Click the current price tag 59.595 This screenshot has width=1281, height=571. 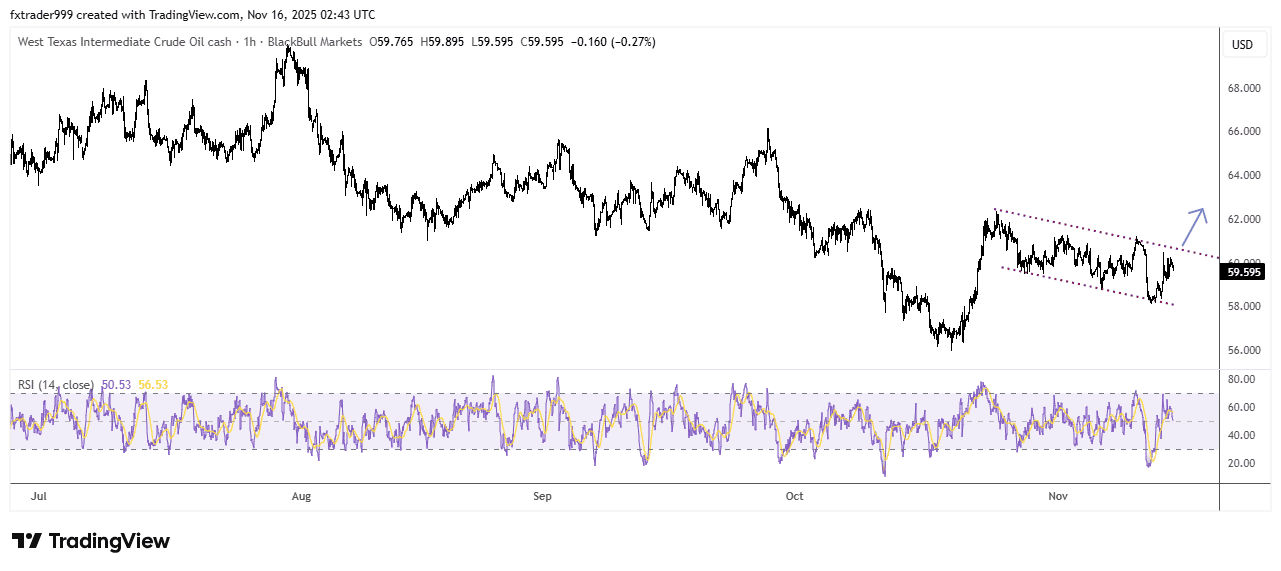tap(1243, 271)
